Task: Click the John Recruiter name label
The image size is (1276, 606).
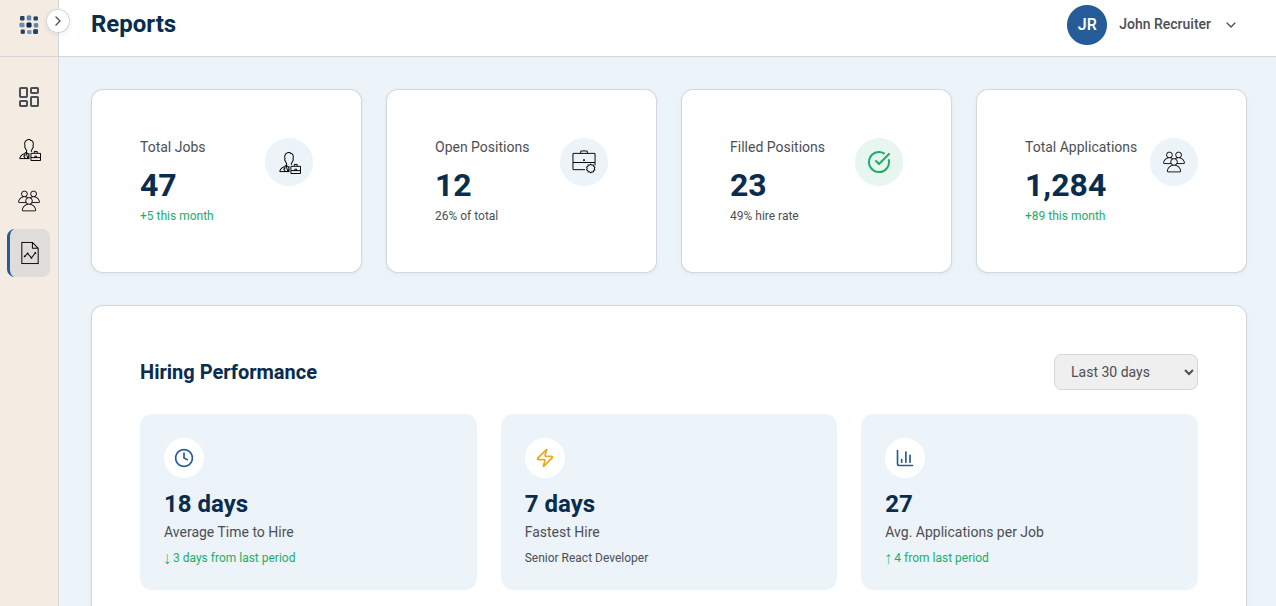Action: point(1165,24)
